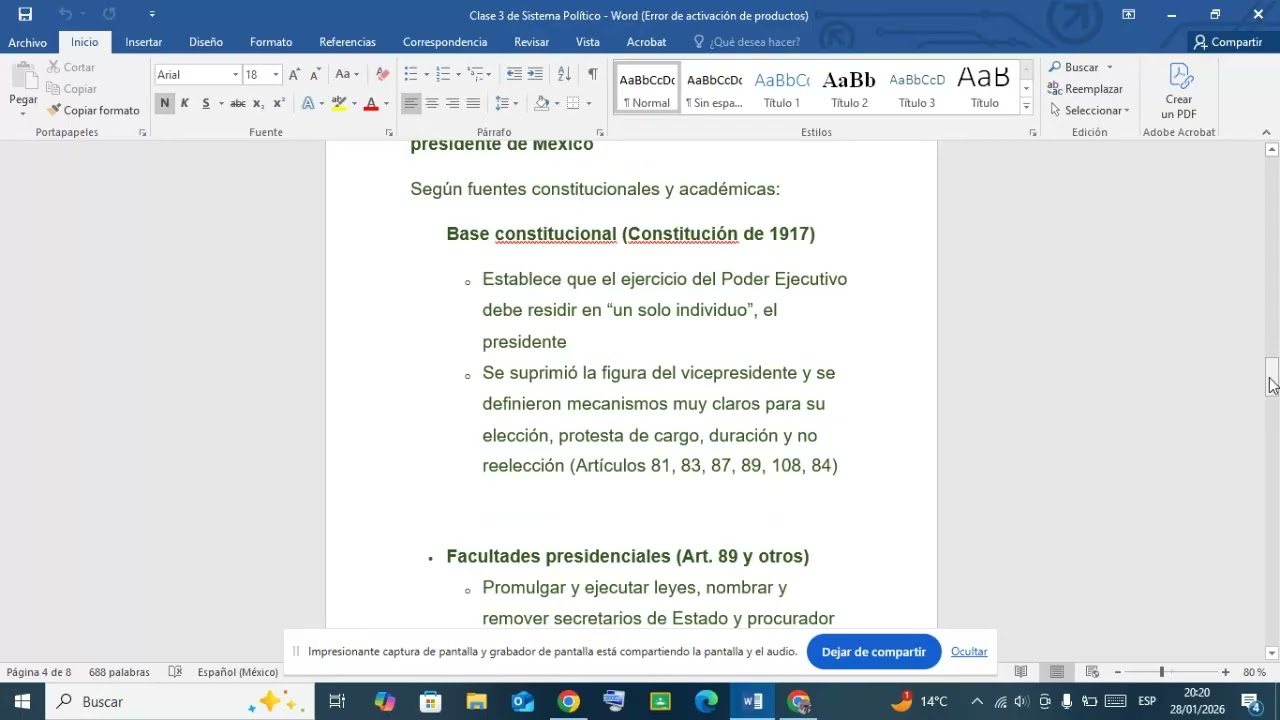Center align the paragraph
1280x720 pixels.
coord(432,103)
